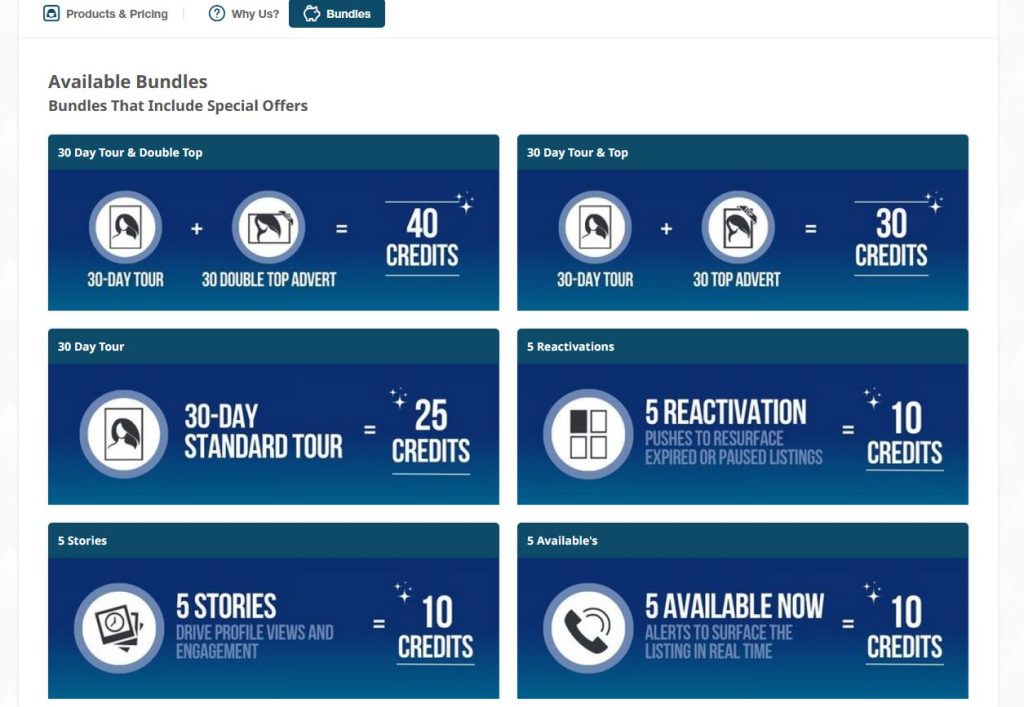Click the 5 Available's bundle header
Viewport: 1024px width, 707px height.
click(562, 541)
